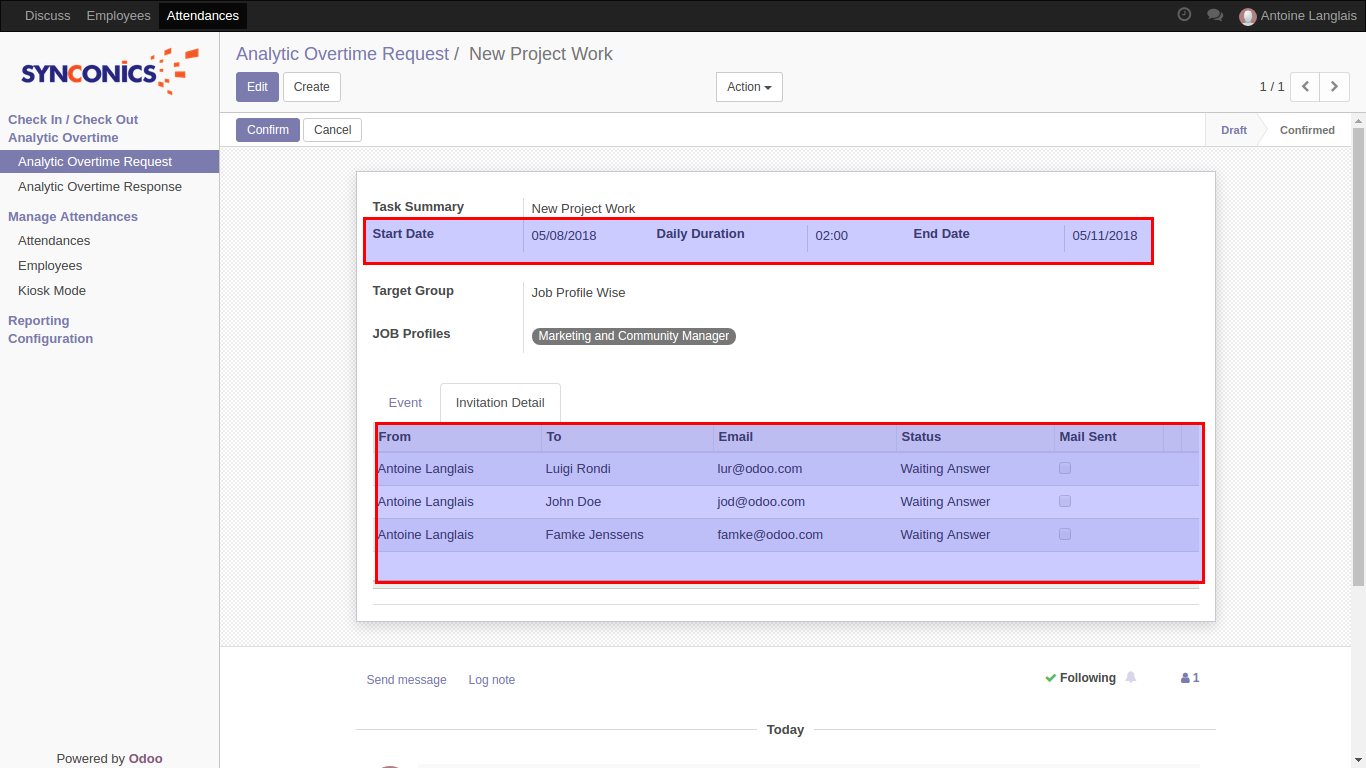Toggle Mail Sent checkbox for Famke Jenssens
The width and height of the screenshot is (1366, 768).
point(1065,534)
